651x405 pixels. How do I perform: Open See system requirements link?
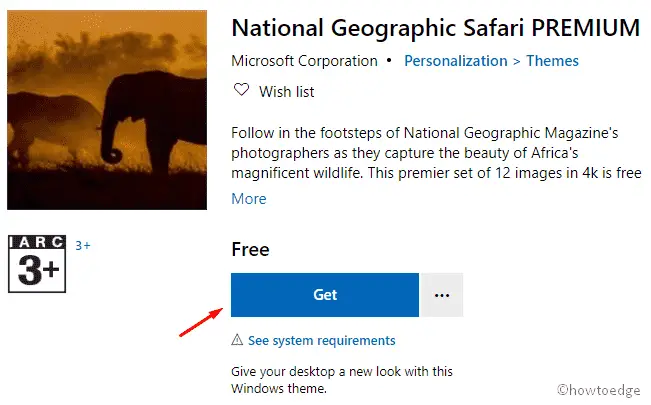click(x=321, y=340)
